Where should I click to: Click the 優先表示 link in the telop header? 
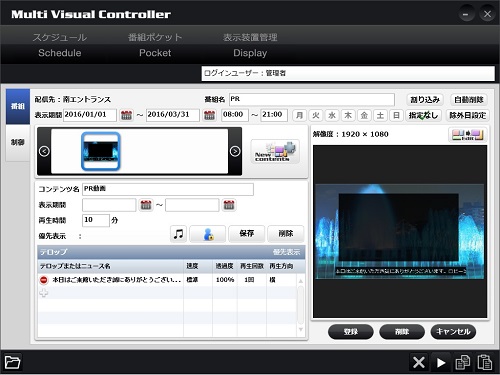pyautogui.click(x=287, y=252)
